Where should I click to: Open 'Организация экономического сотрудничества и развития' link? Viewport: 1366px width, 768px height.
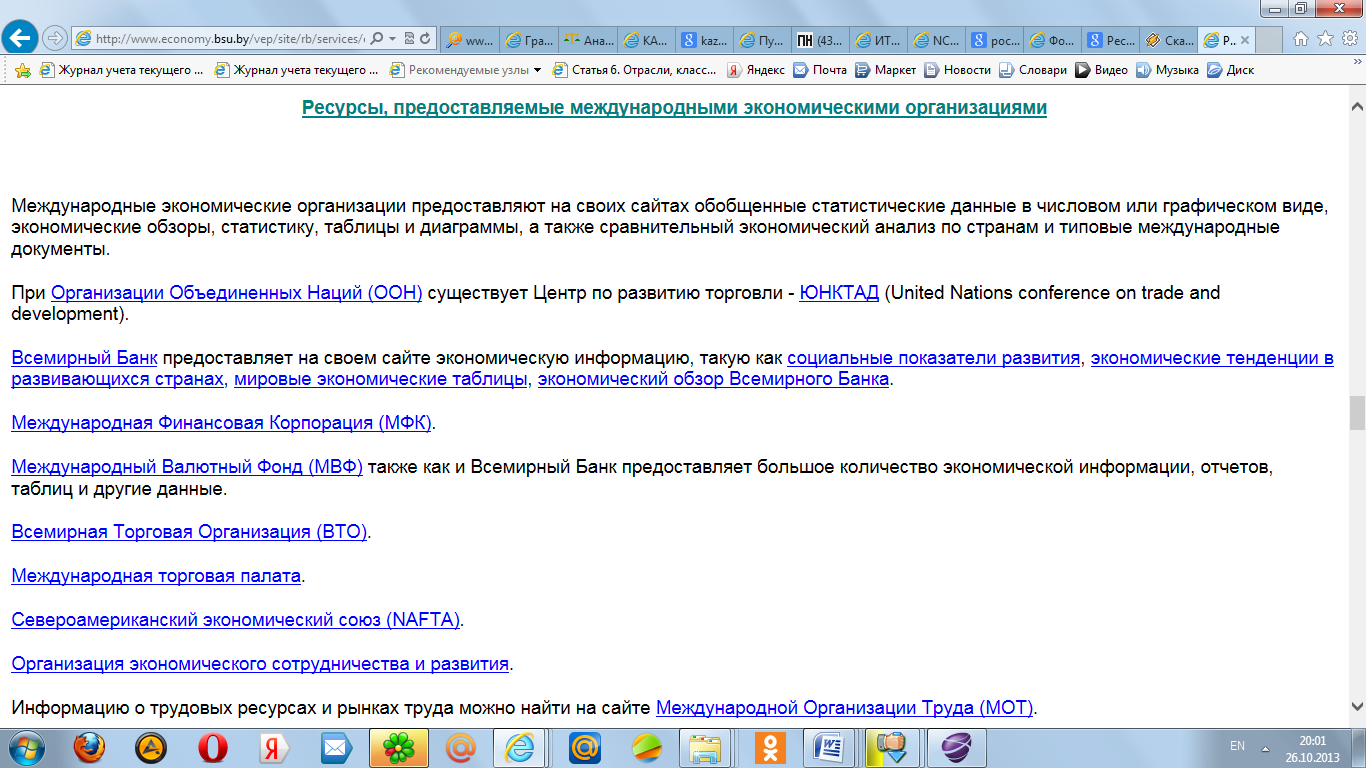260,664
